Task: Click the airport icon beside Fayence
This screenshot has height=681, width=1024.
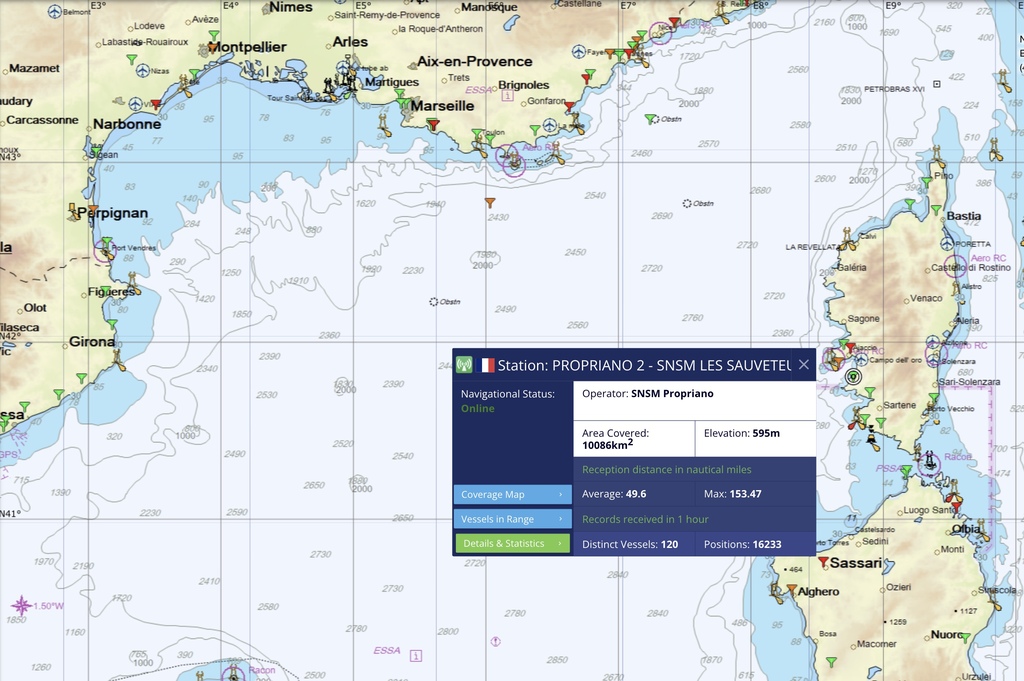Action: (579, 51)
